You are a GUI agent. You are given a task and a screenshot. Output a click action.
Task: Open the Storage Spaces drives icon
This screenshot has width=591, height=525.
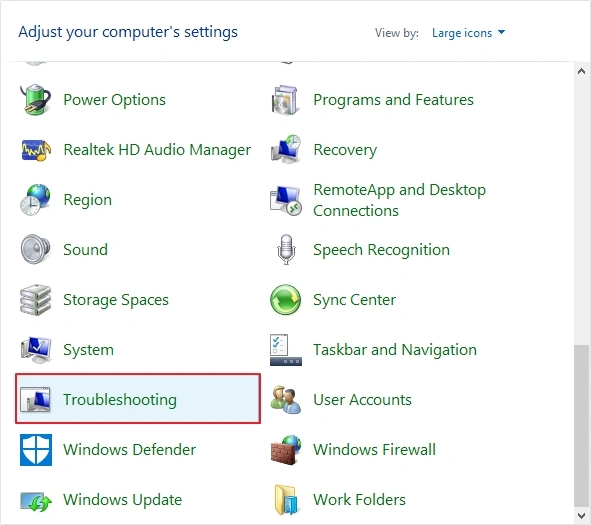pos(35,300)
